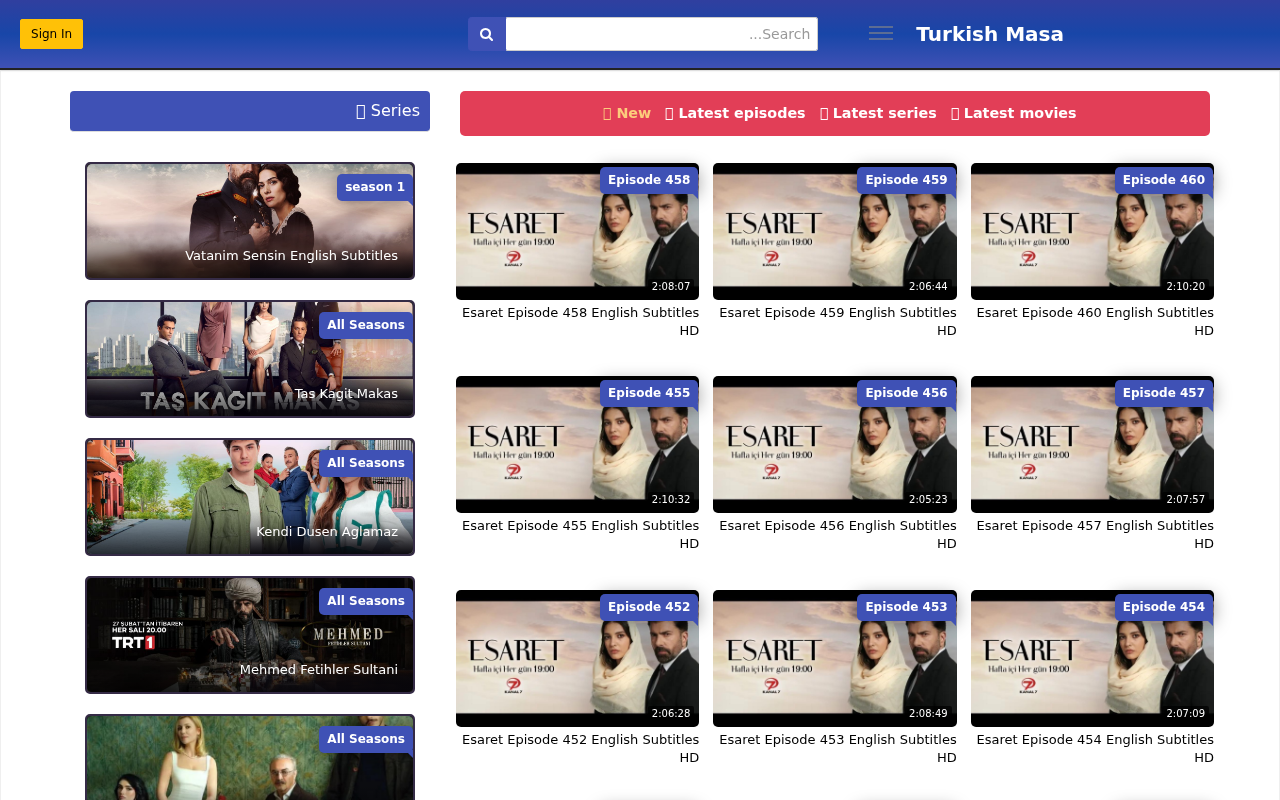Click title link Esaret Episode 454 English Subtitles
Screen dimensions: 1280x800
point(1095,749)
